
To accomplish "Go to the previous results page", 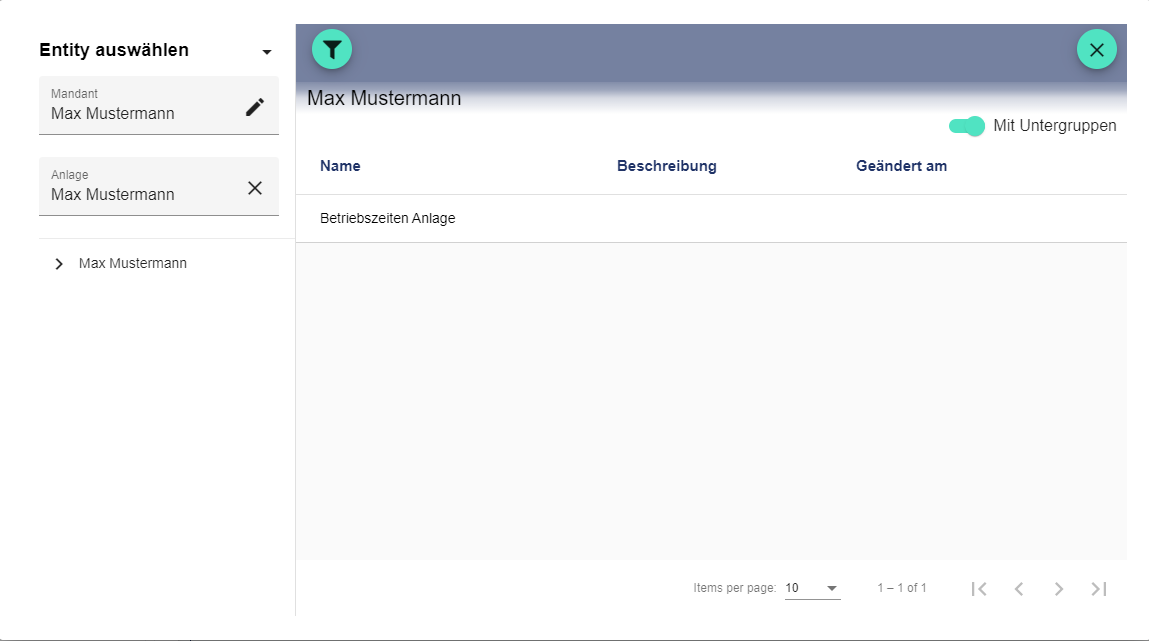I will 1019,588.
